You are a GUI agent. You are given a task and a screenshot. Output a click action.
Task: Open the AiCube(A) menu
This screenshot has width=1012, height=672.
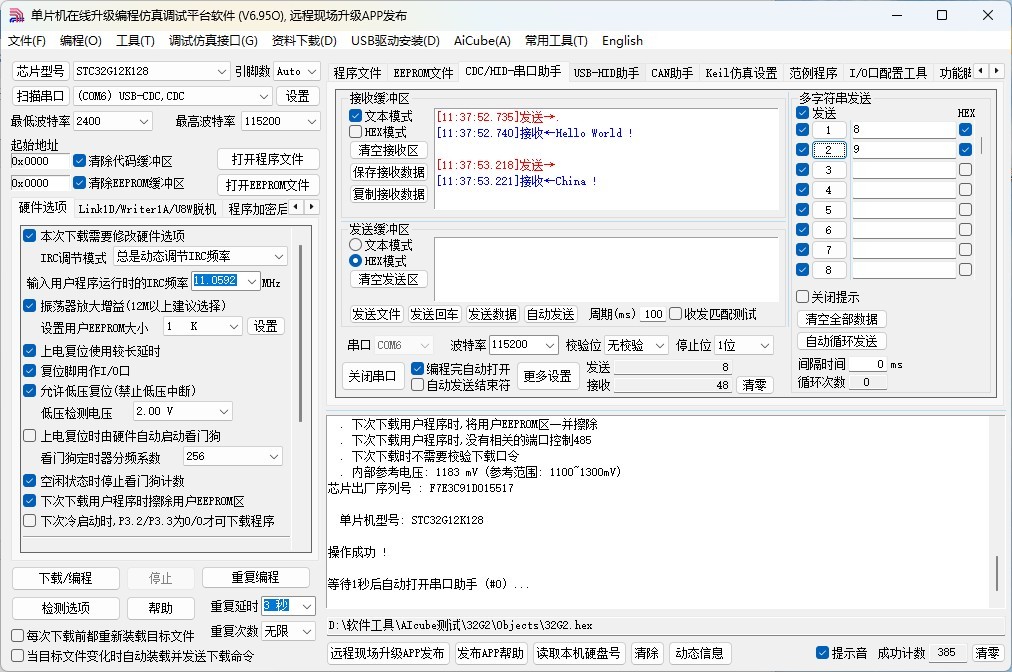(x=482, y=41)
